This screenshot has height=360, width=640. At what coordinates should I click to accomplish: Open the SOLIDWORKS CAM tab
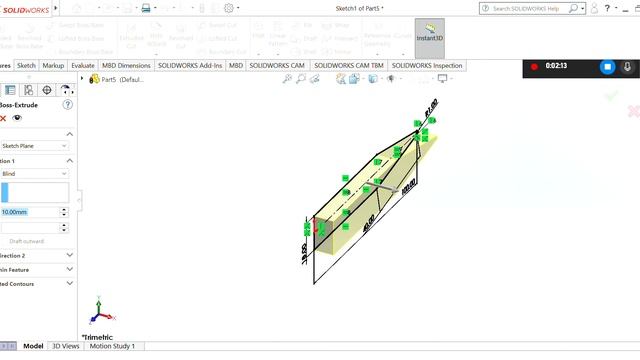(277, 65)
